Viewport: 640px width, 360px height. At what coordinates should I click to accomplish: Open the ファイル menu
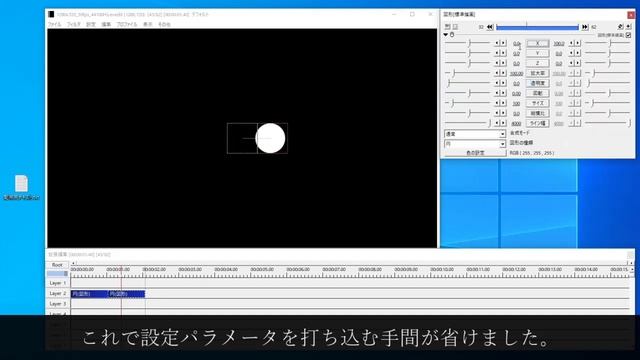pos(54,24)
